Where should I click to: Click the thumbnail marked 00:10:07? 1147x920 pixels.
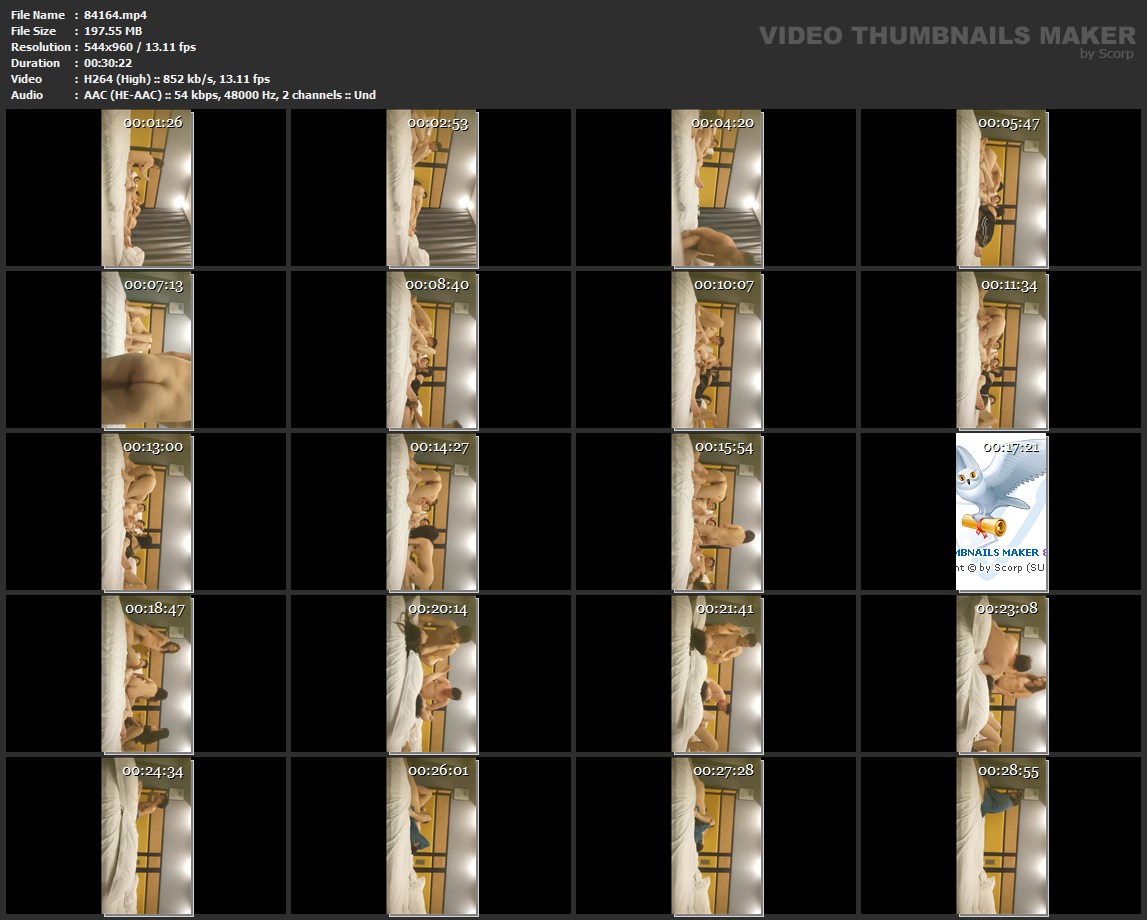pos(717,350)
